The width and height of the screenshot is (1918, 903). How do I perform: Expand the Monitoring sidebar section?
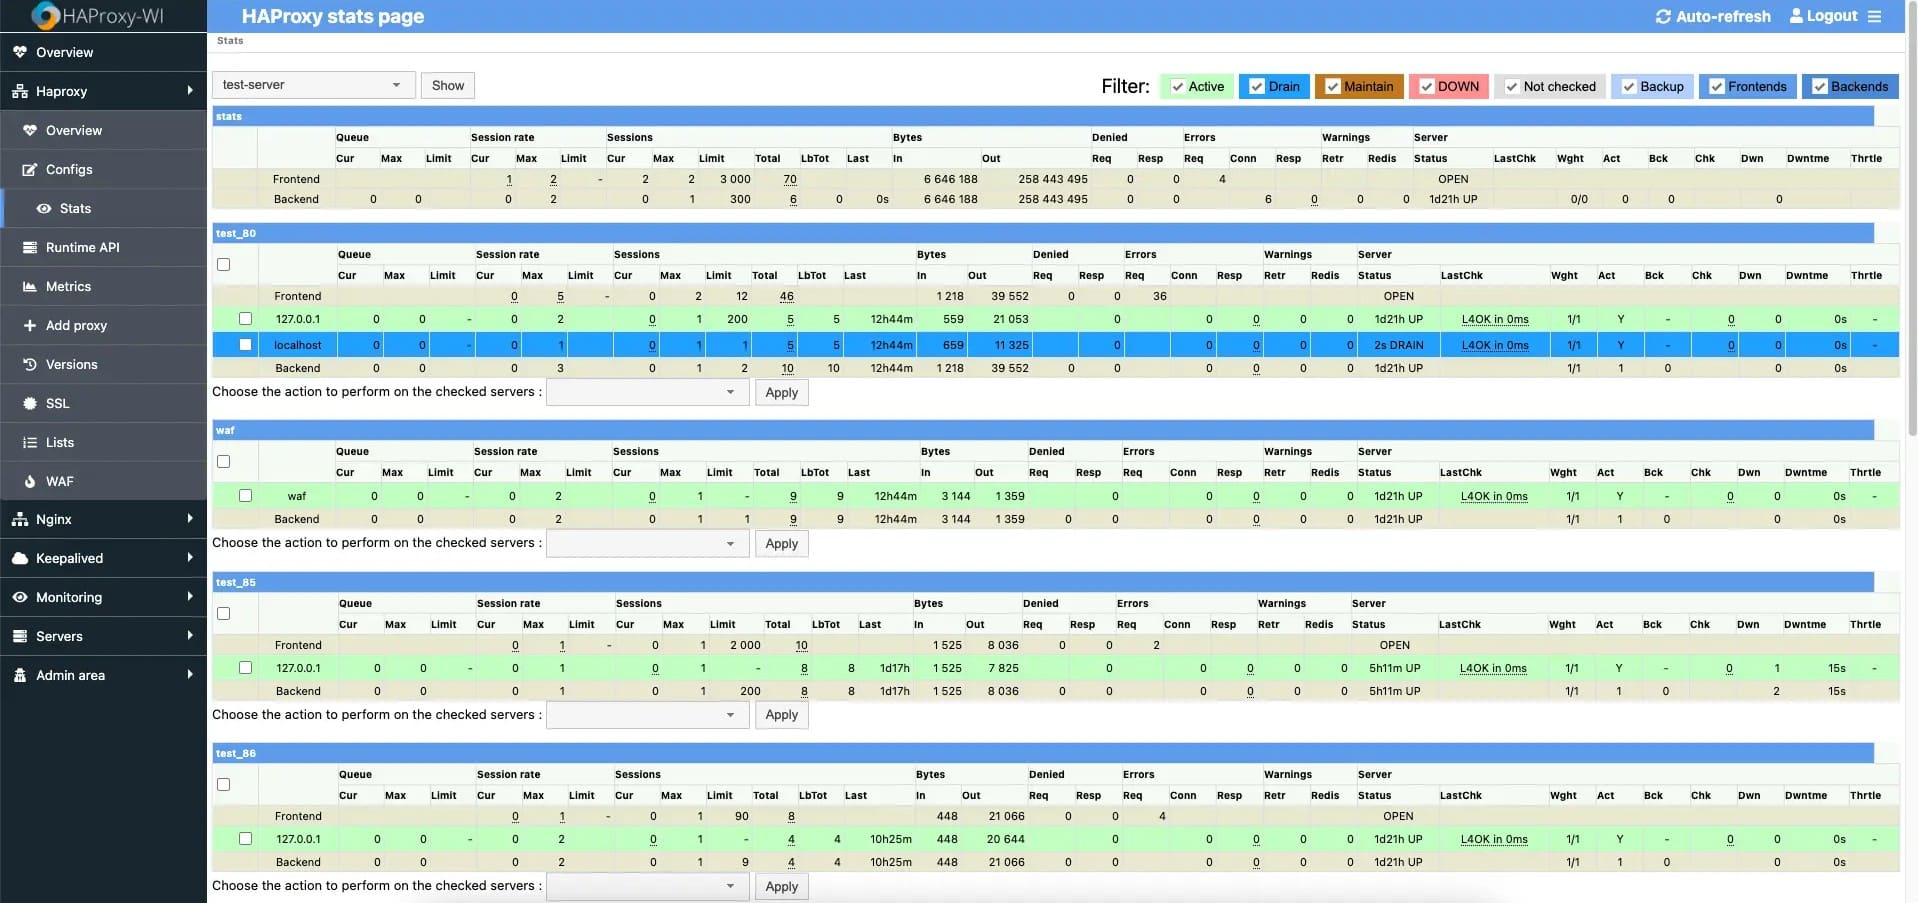point(70,597)
